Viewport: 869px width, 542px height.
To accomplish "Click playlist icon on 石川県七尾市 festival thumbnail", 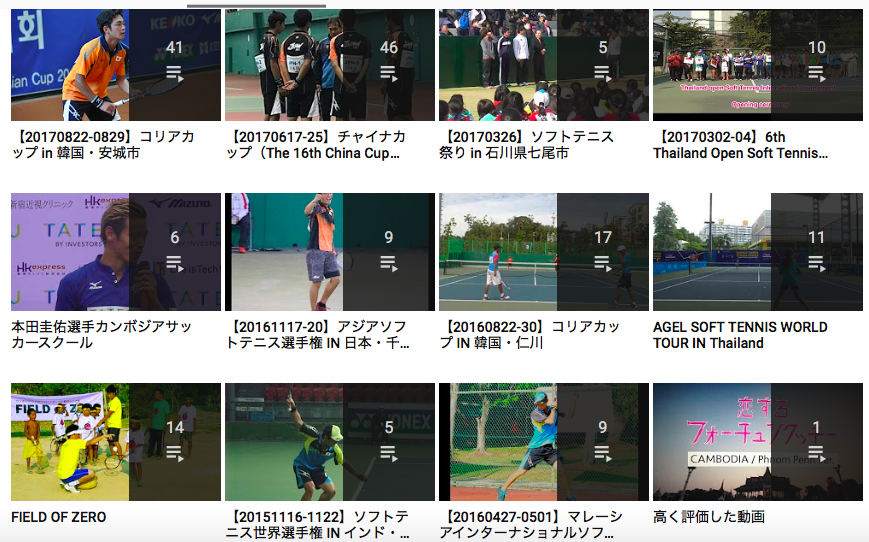I will (x=602, y=73).
